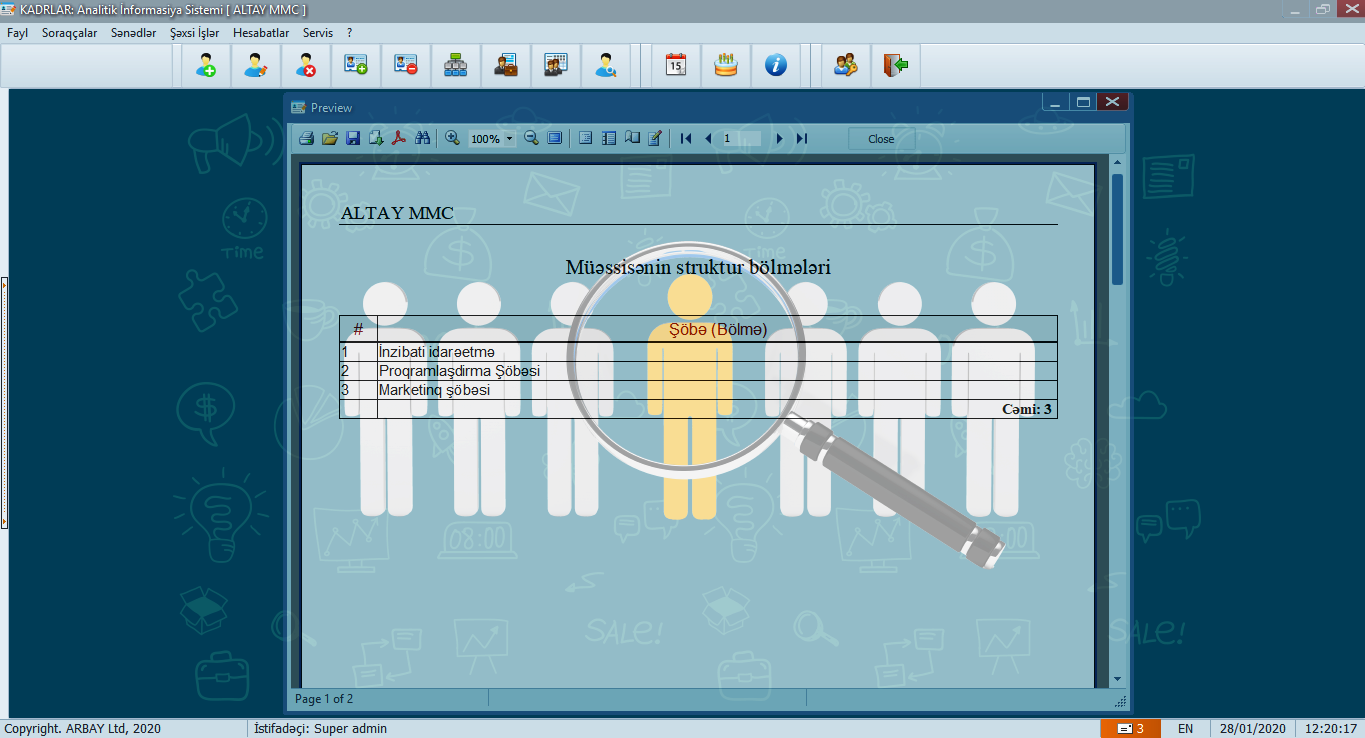The height and width of the screenshot is (738, 1365).
Task: Open the 100% zoom dropdown
Action: (x=509, y=139)
